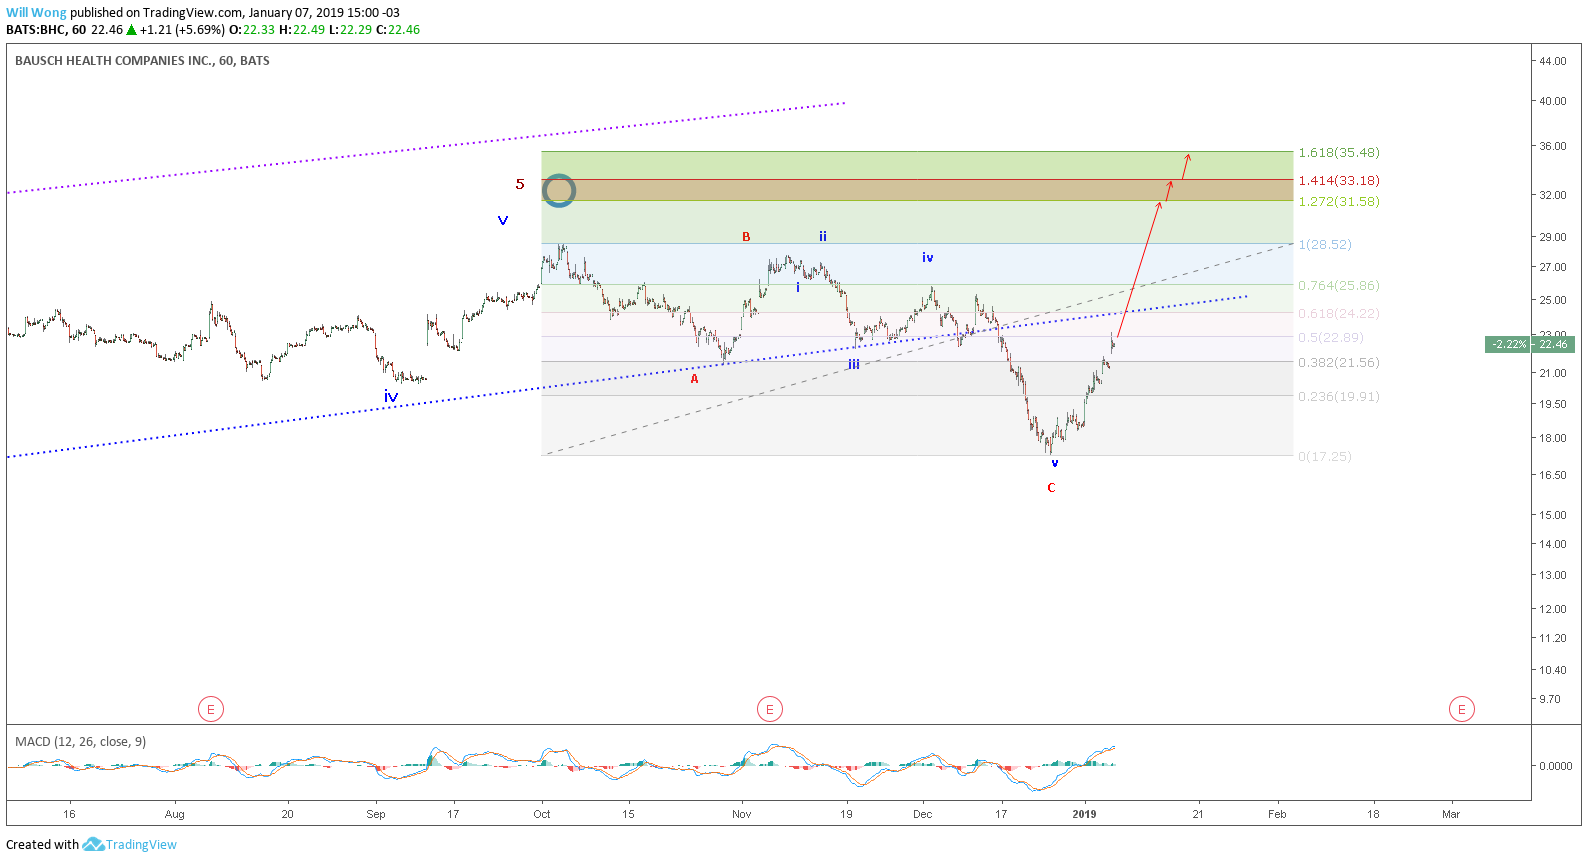Click the Sep date axis label

pos(376,814)
